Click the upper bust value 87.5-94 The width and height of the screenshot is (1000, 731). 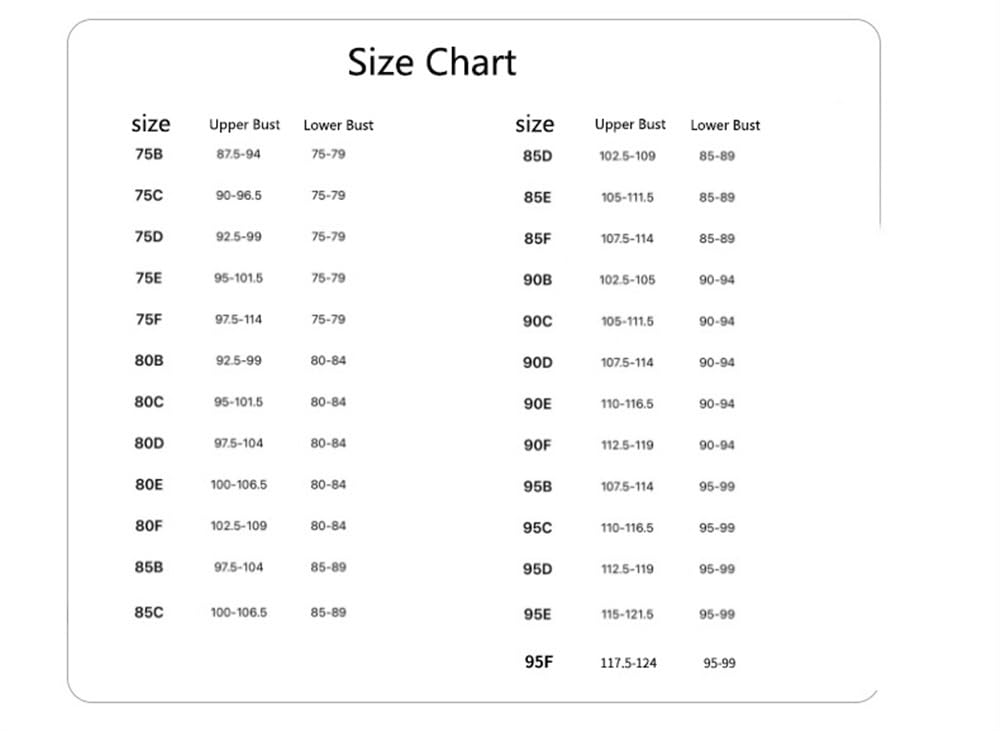[x=239, y=154]
